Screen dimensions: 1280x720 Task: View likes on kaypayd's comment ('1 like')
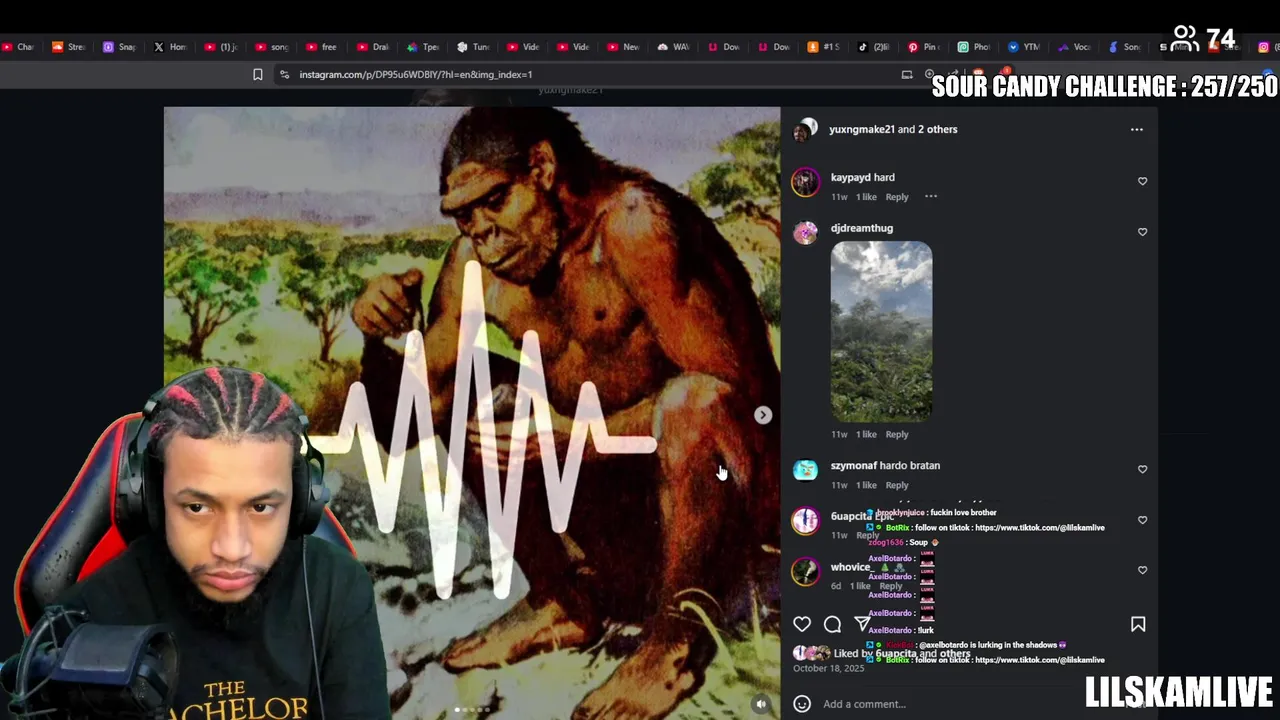point(866,197)
